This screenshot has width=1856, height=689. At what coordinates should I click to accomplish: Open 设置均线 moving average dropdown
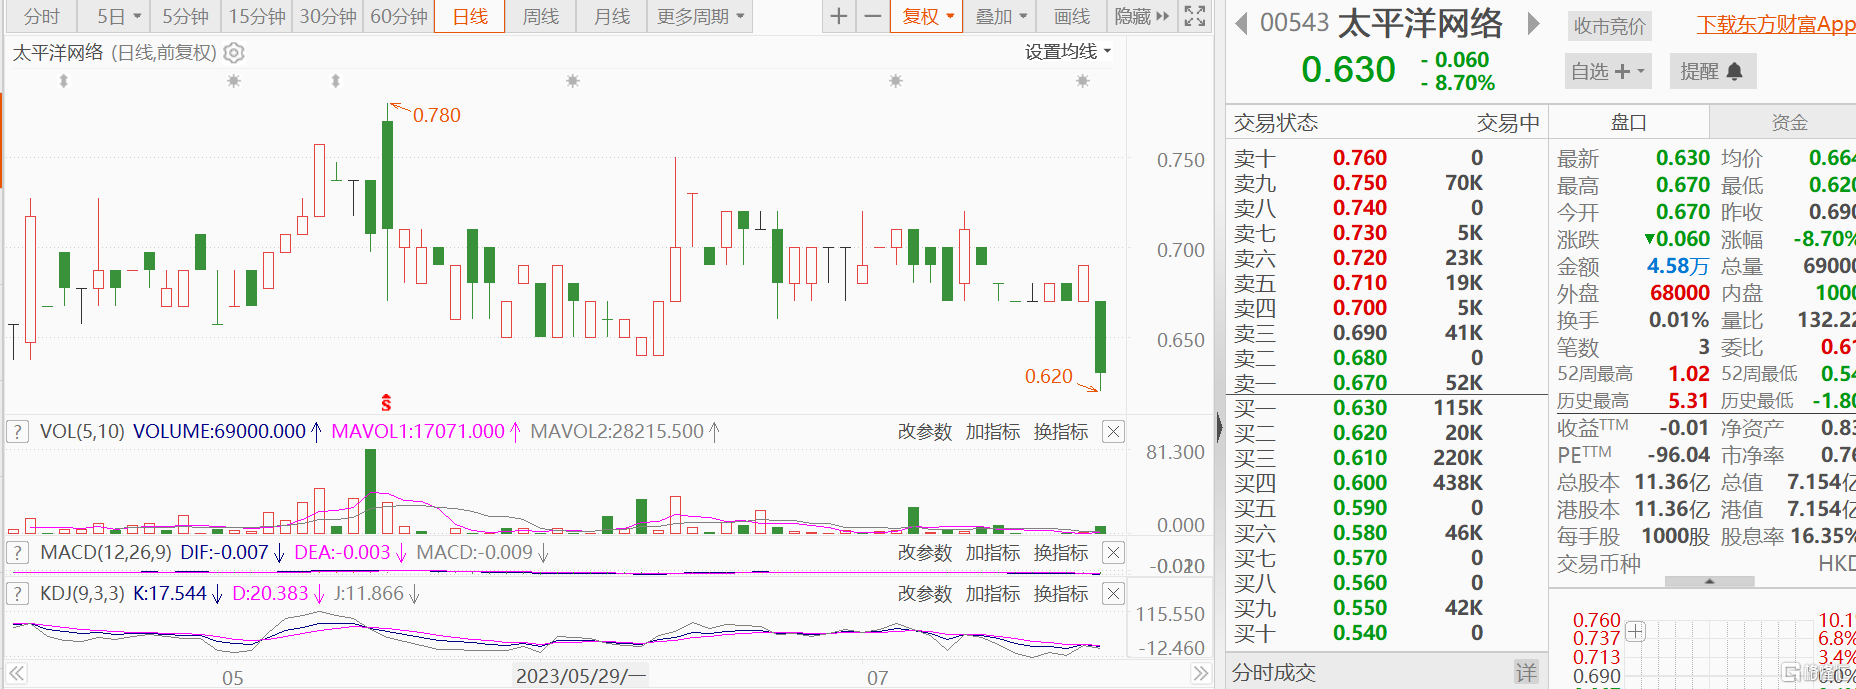pyautogui.click(x=1068, y=51)
